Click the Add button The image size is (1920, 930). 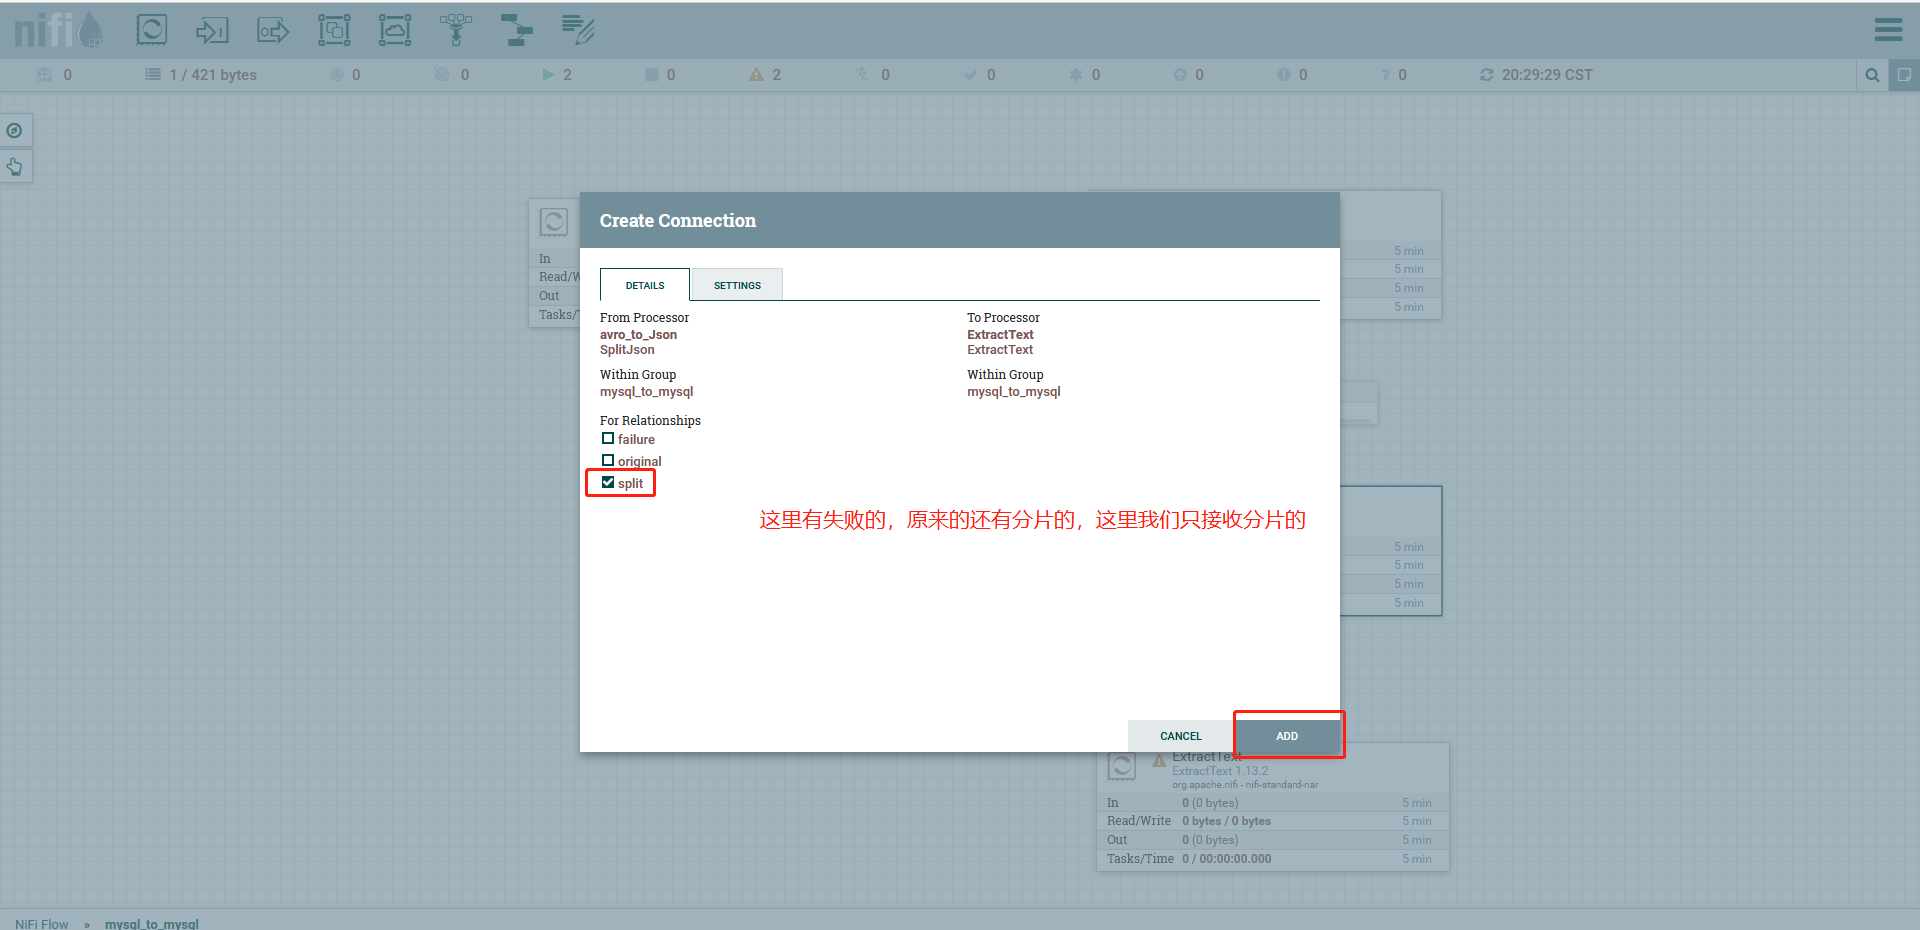pyautogui.click(x=1287, y=736)
